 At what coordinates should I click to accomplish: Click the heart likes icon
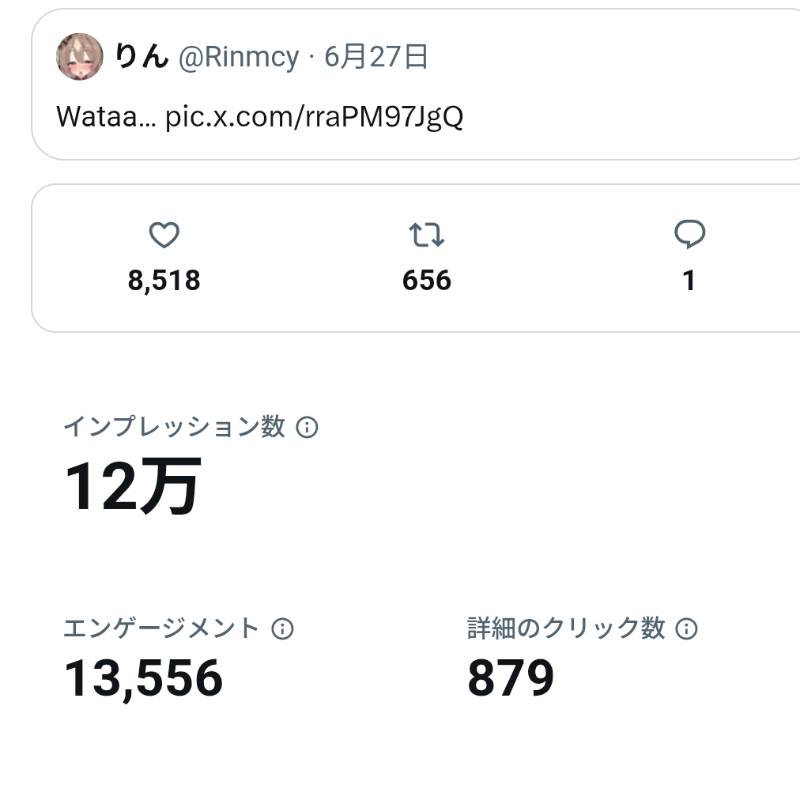(164, 235)
